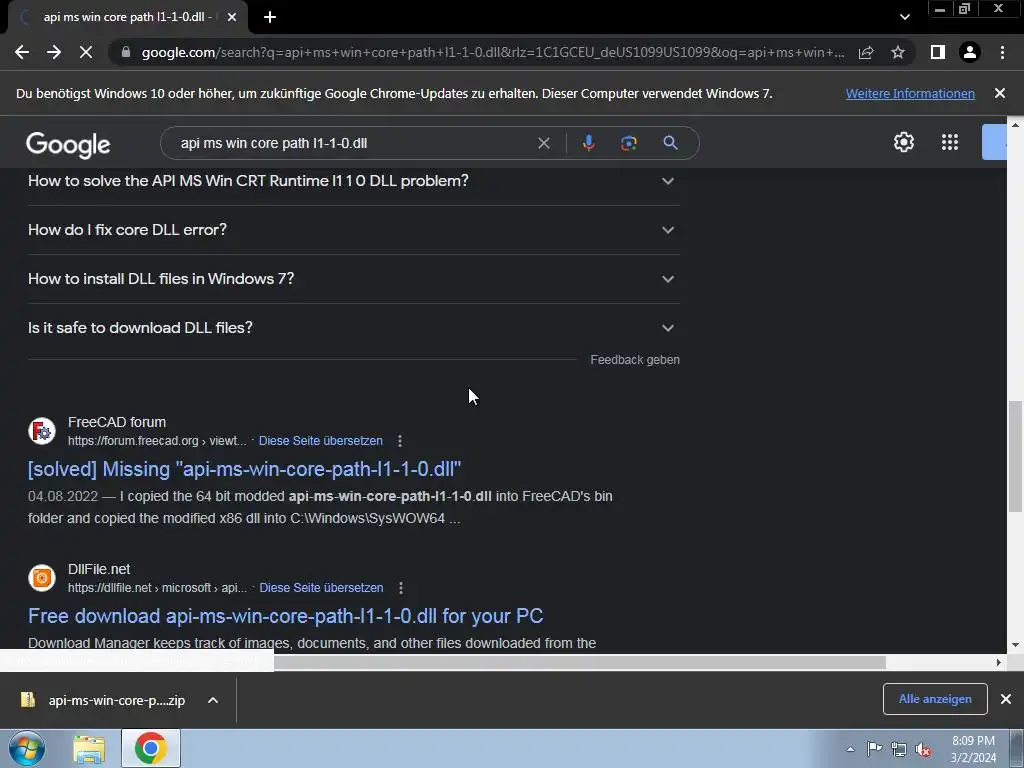Click Feedback geben link
The height and width of the screenshot is (768, 1024).
coord(635,360)
